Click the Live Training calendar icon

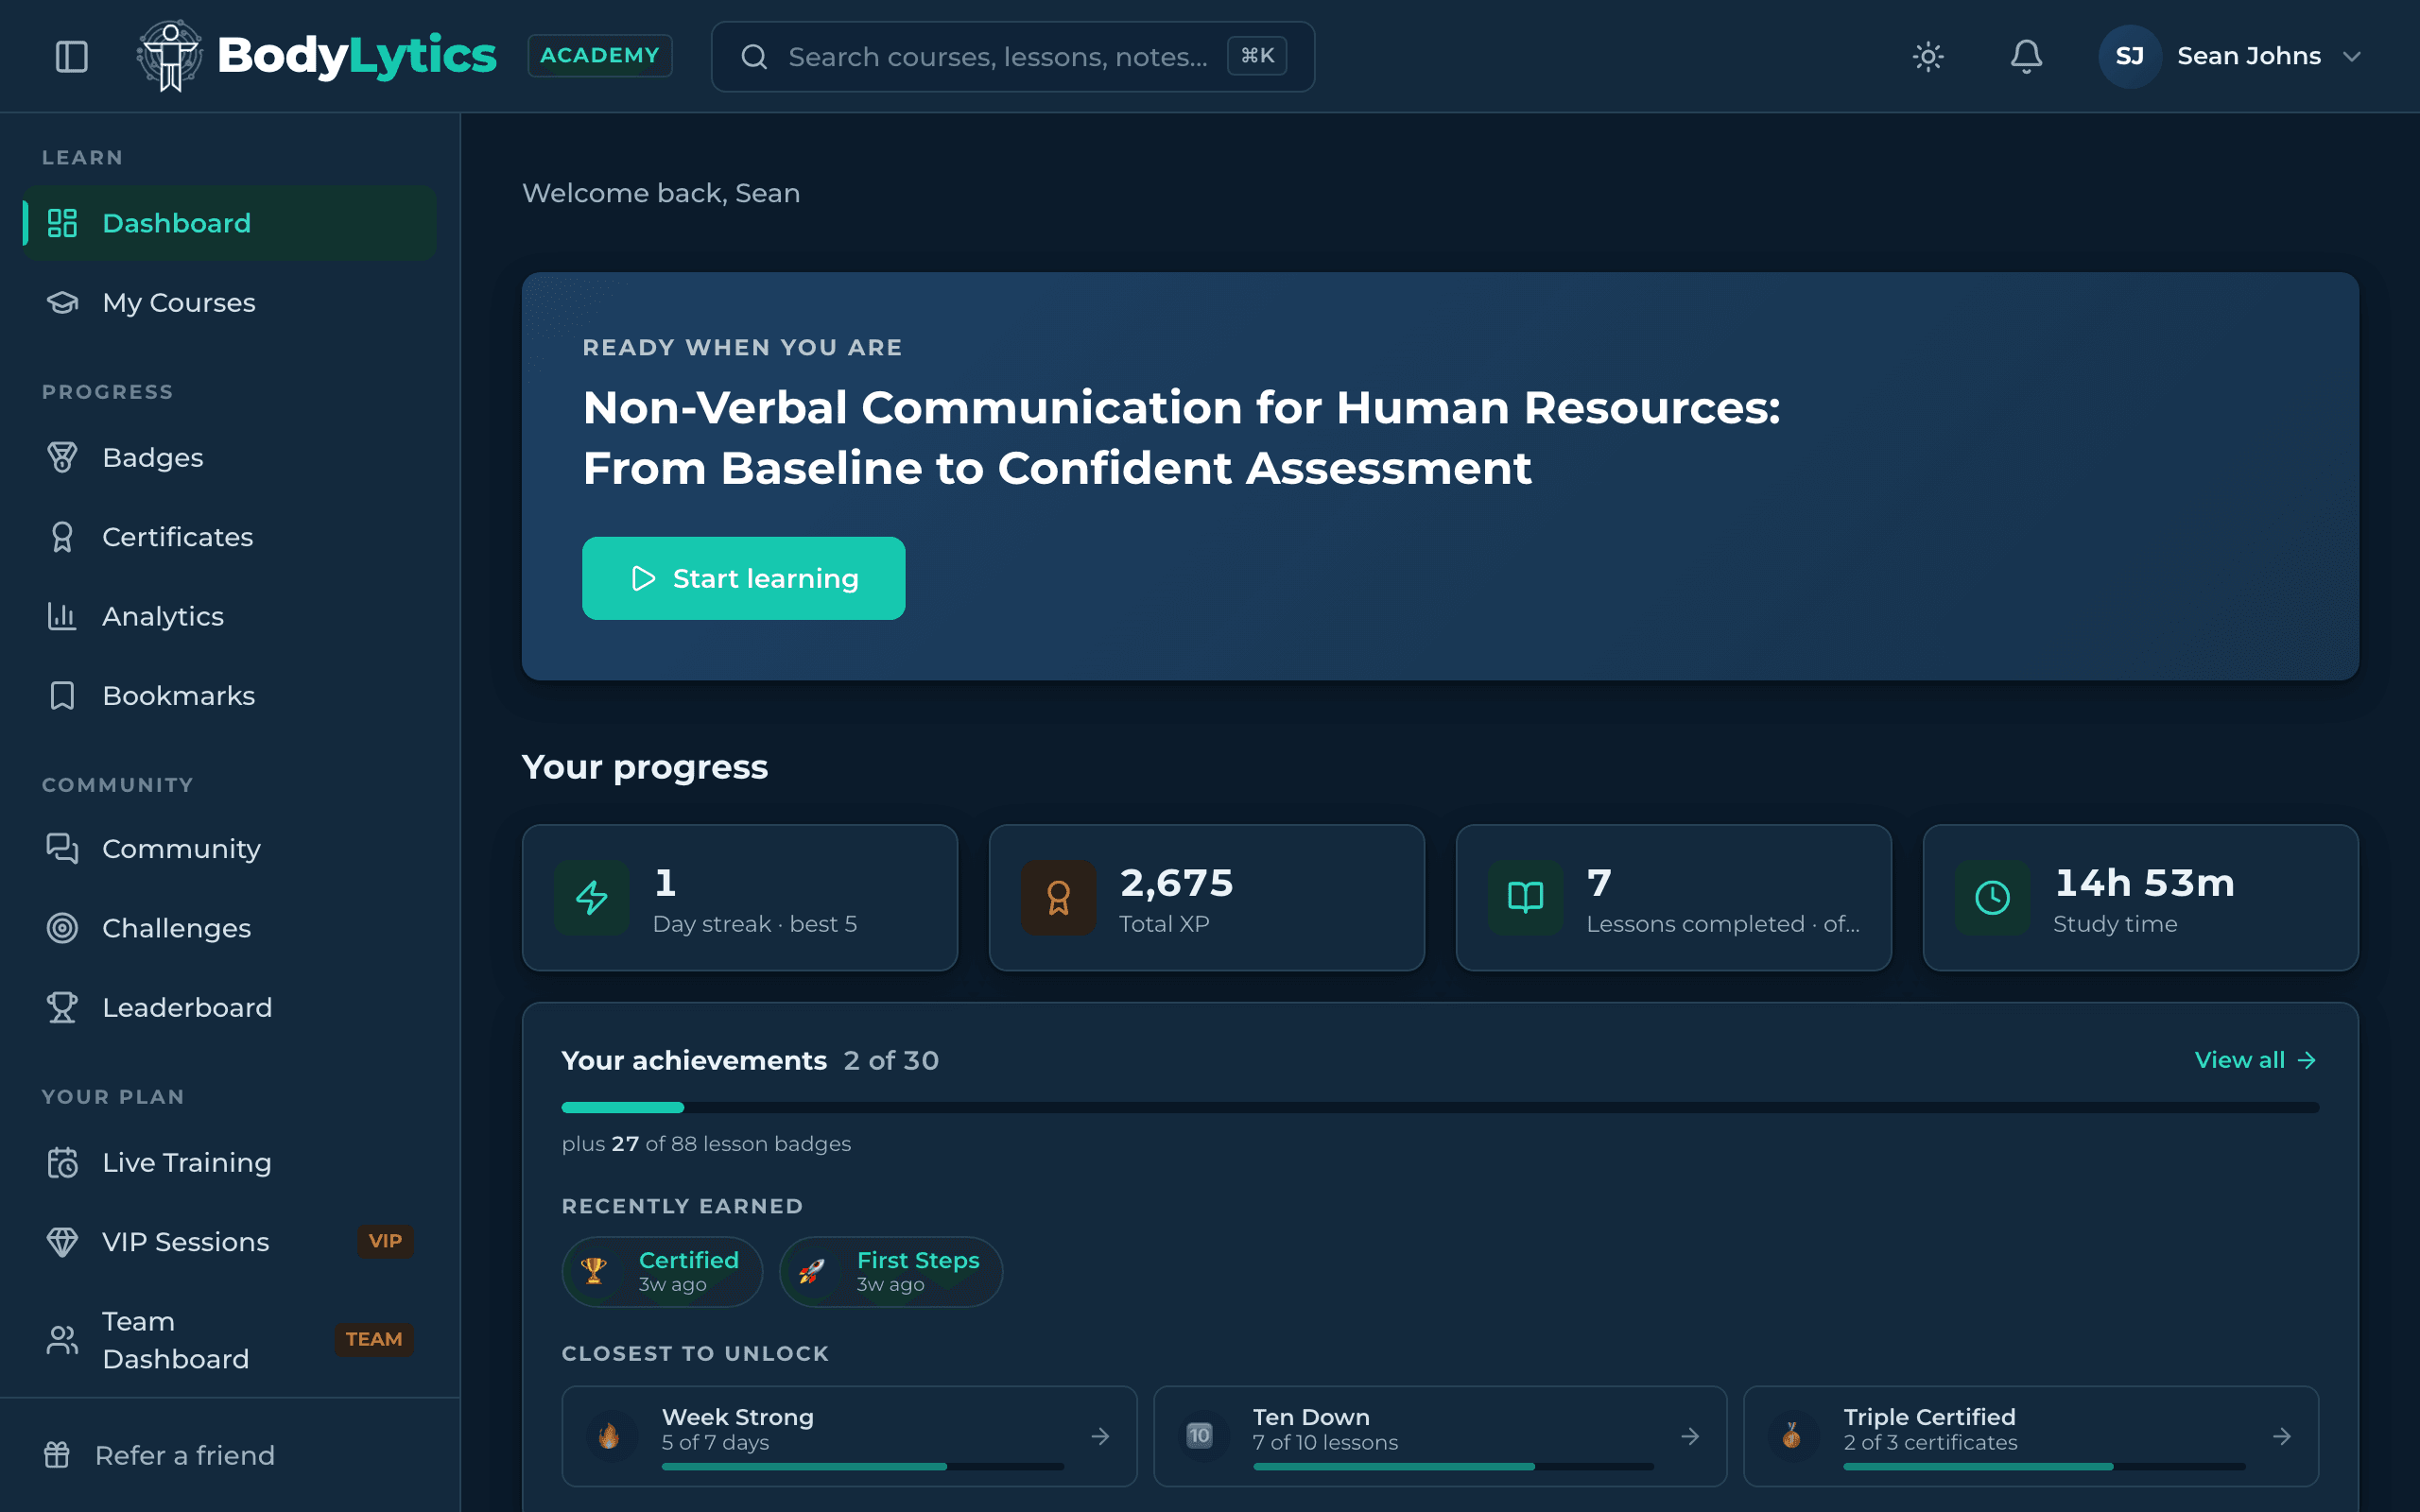[x=62, y=1162]
